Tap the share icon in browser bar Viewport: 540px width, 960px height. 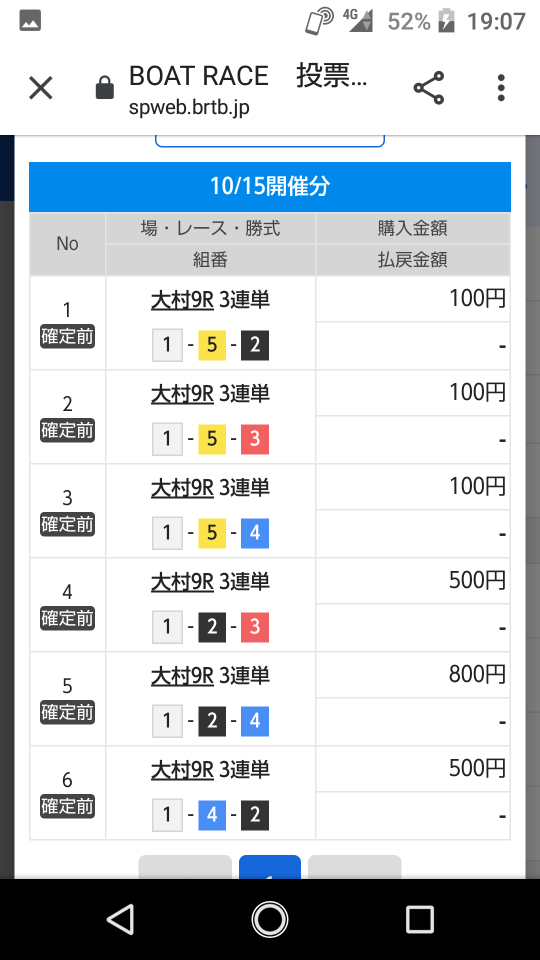[429, 88]
